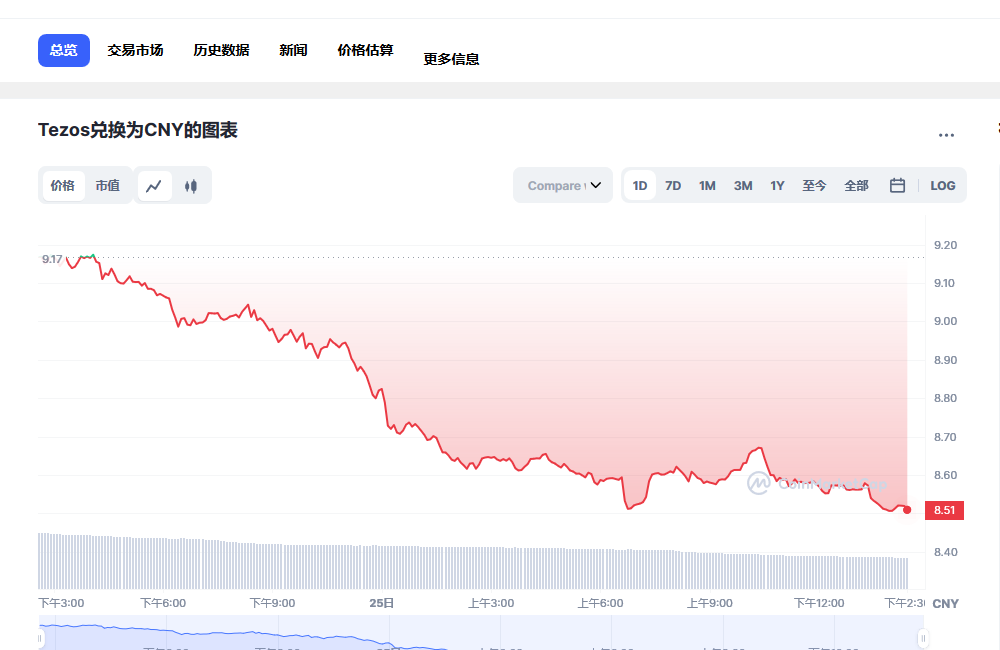Open the 新闻 tab
1000x650 pixels.
coord(293,50)
